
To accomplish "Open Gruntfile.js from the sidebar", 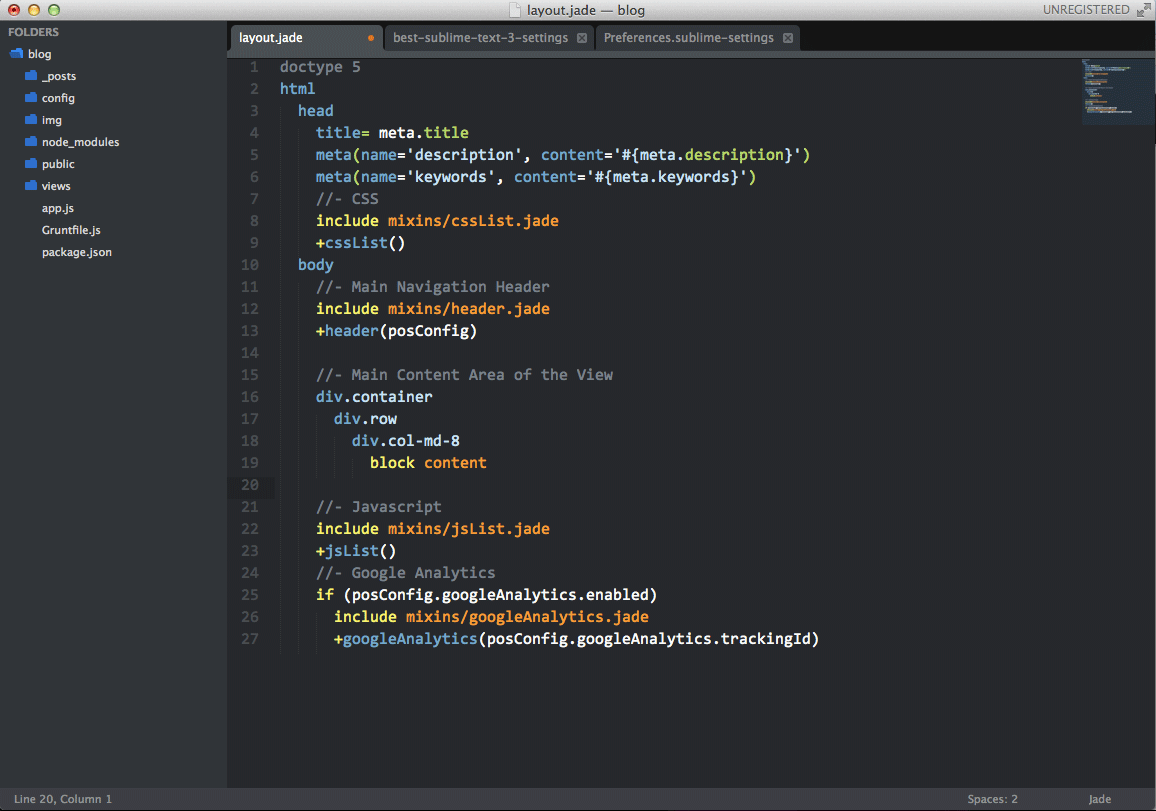I will [x=71, y=230].
